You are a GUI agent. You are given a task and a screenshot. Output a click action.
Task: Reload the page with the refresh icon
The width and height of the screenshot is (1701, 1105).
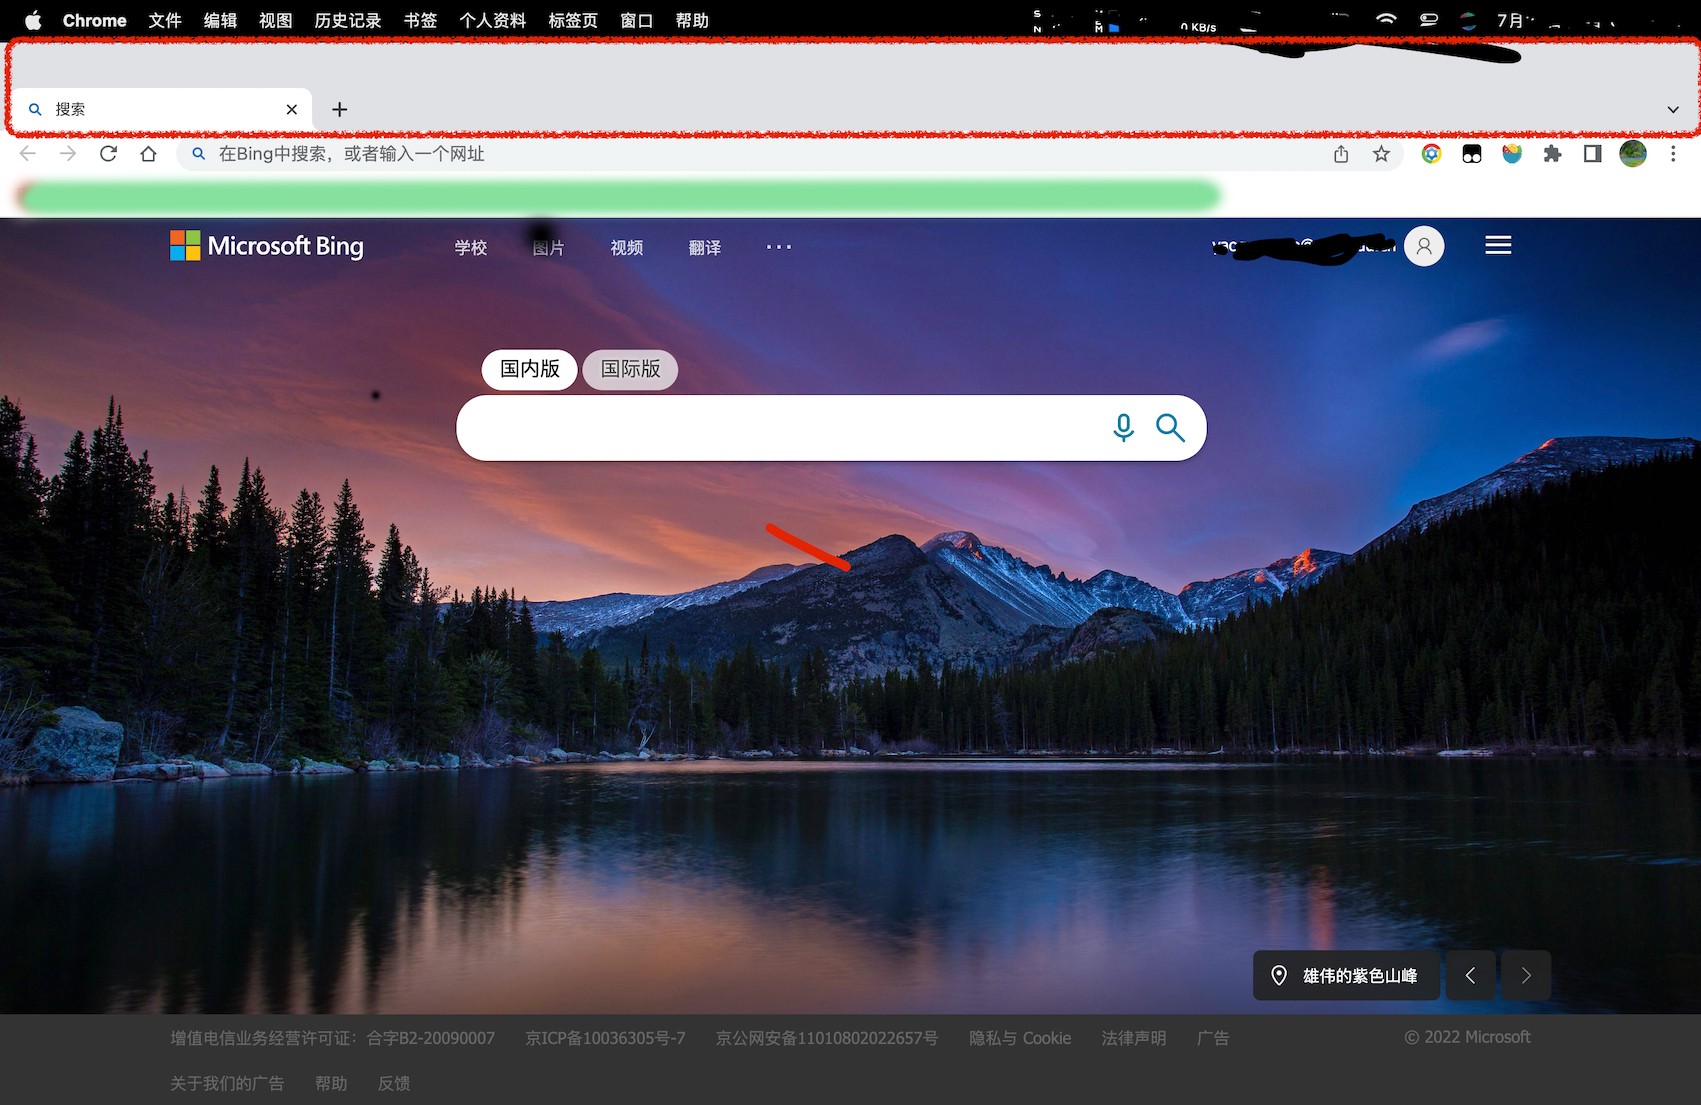click(x=109, y=154)
